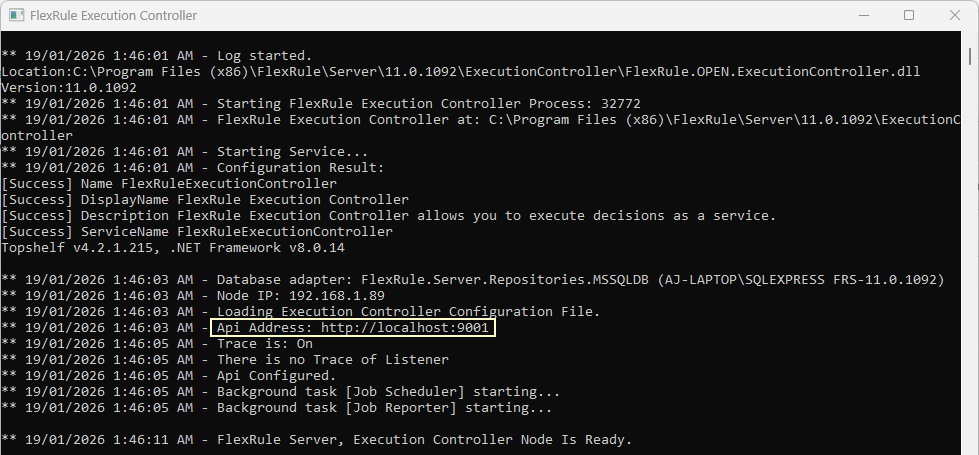The height and width of the screenshot is (455, 979).
Task: Click the 'Starting Service...' log line
Action: 184,152
